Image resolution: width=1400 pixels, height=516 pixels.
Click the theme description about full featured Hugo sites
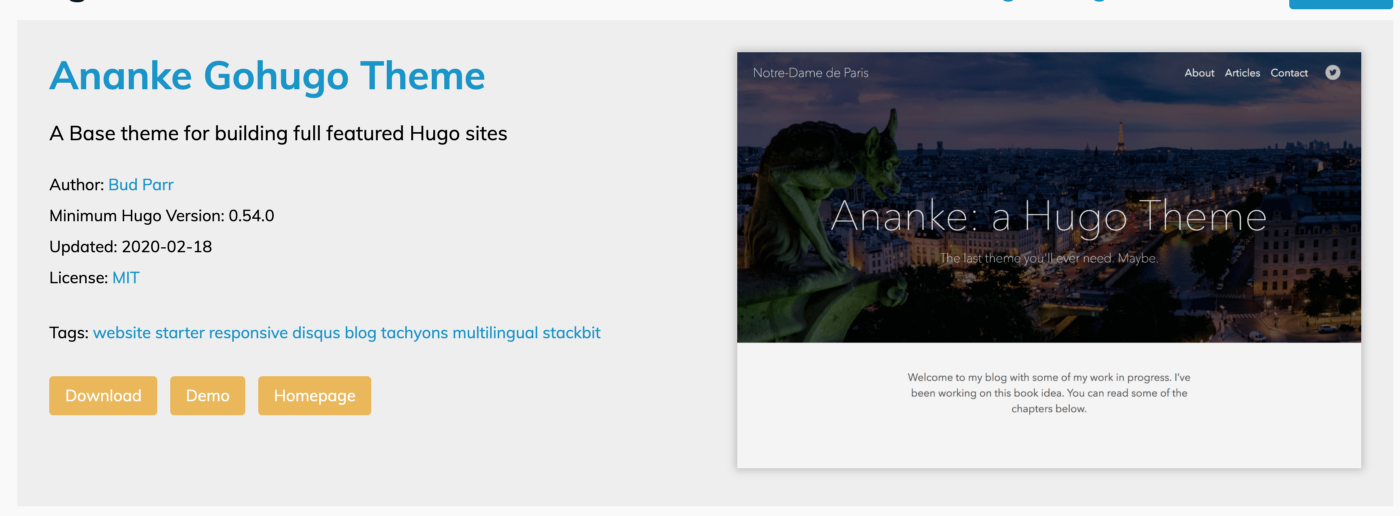278,133
